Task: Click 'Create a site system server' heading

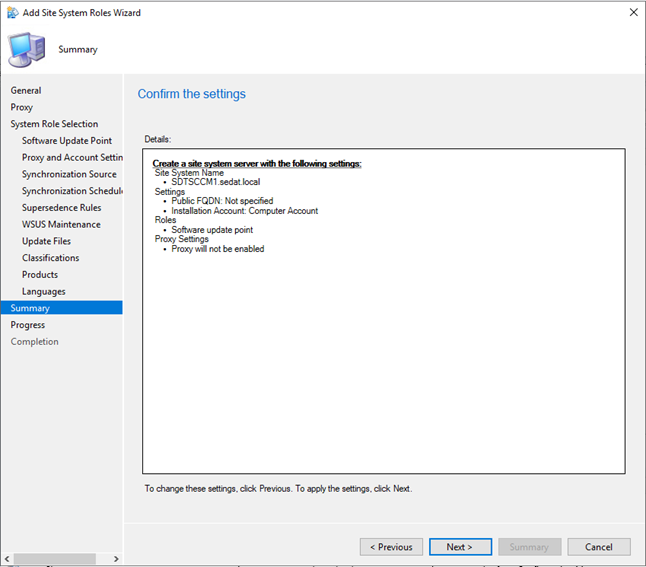Action: click(x=257, y=163)
